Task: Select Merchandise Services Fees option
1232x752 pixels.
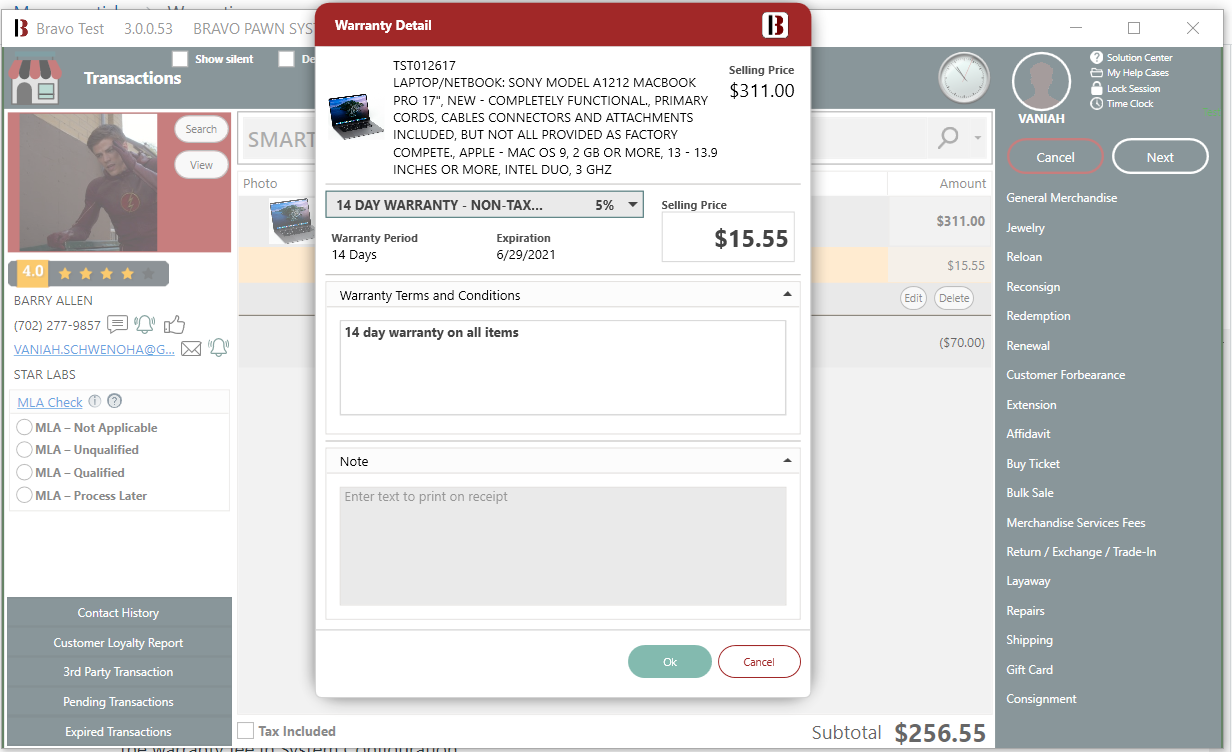Action: pyautogui.click(x=1076, y=523)
